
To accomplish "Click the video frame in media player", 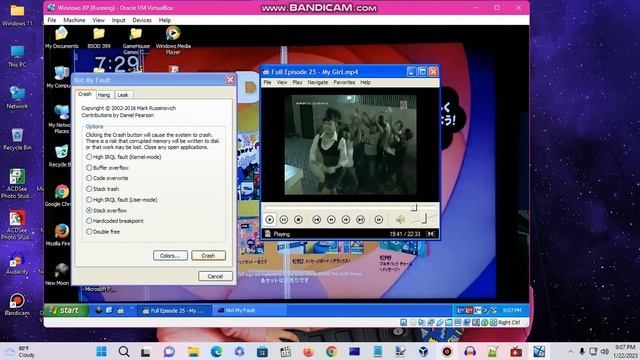I will coord(350,144).
